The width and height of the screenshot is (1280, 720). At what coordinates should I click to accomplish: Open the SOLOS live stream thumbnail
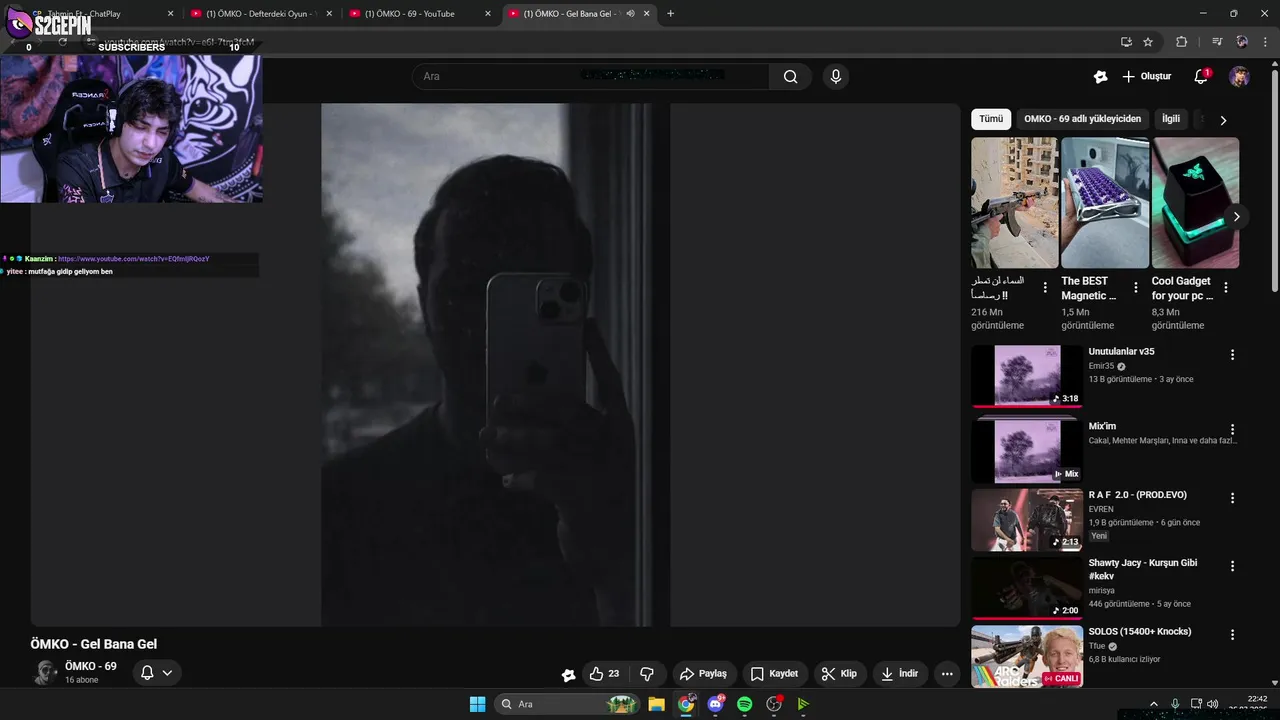1027,656
